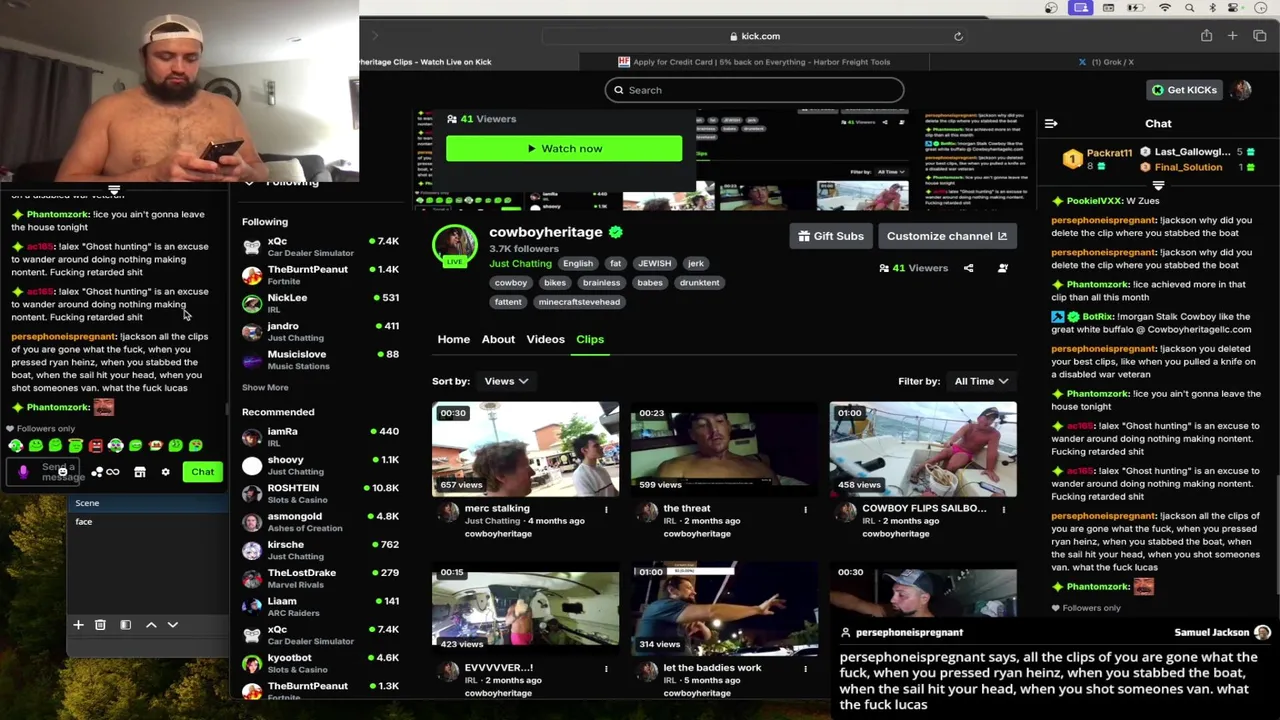Open chat settings gear in the popout chat
1280x720 pixels.
tap(165, 472)
